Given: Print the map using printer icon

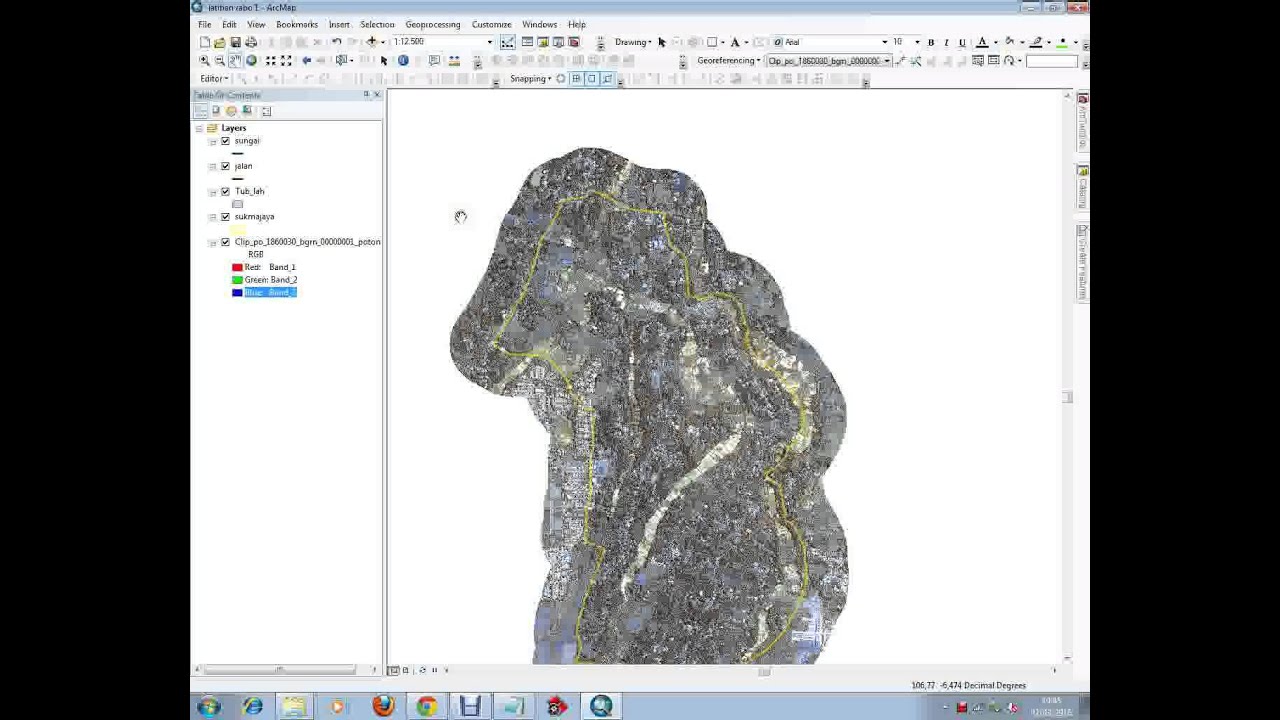Looking at the screenshot, I should (x=251, y=42).
